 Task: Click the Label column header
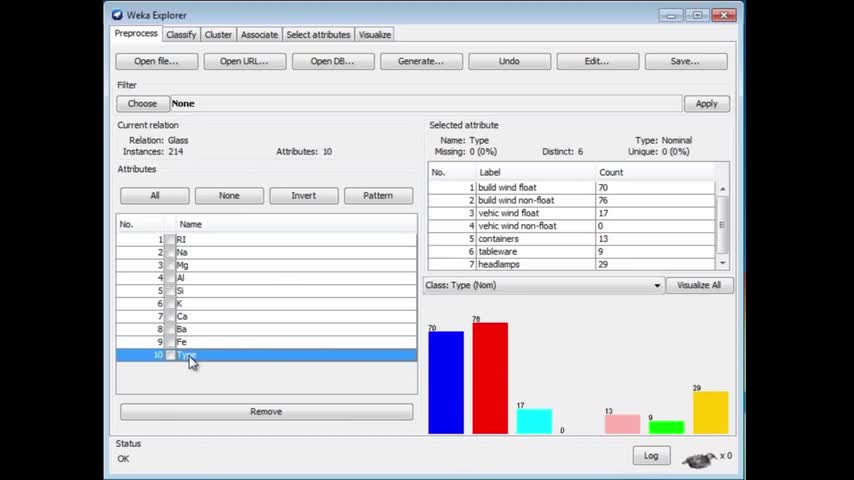tap(536, 172)
